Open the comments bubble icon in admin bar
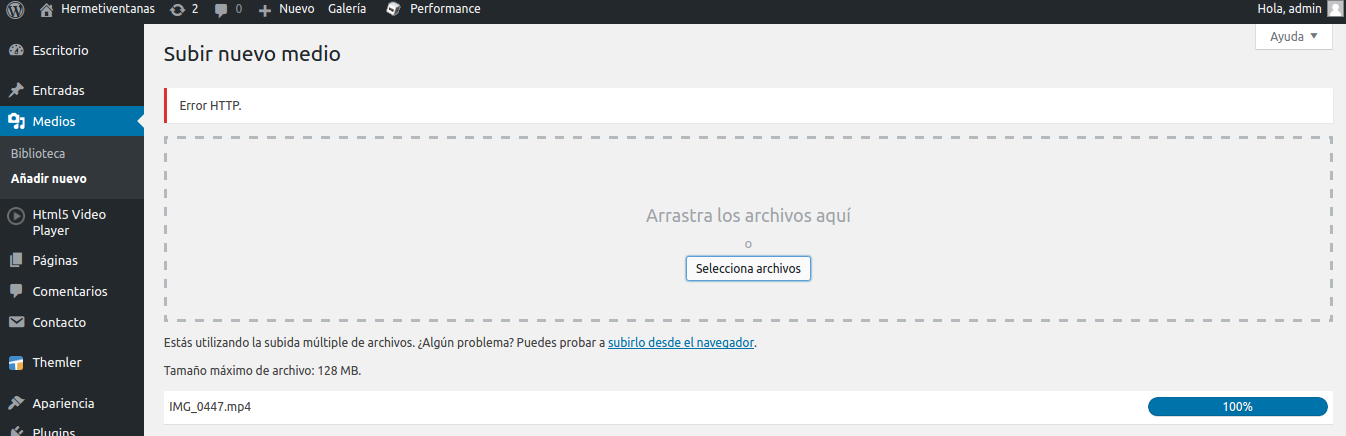Viewport: 1346px width, 436px height. (221, 9)
